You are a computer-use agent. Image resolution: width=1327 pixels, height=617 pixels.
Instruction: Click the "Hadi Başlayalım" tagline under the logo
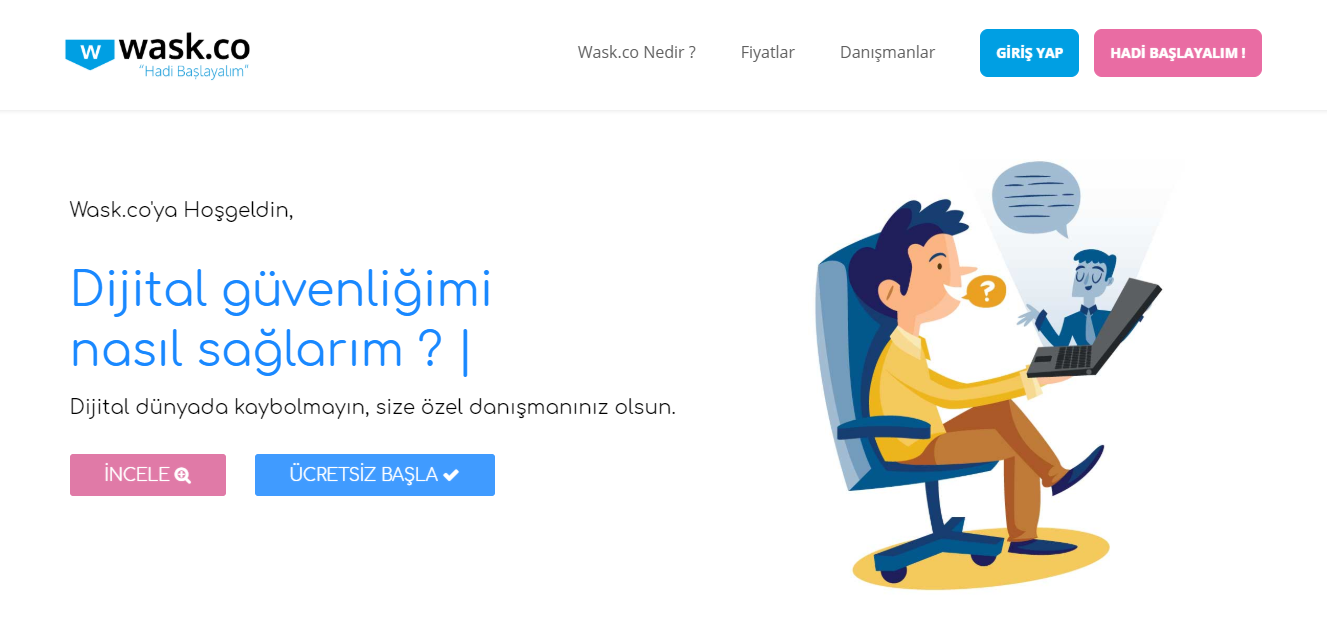pos(193,72)
